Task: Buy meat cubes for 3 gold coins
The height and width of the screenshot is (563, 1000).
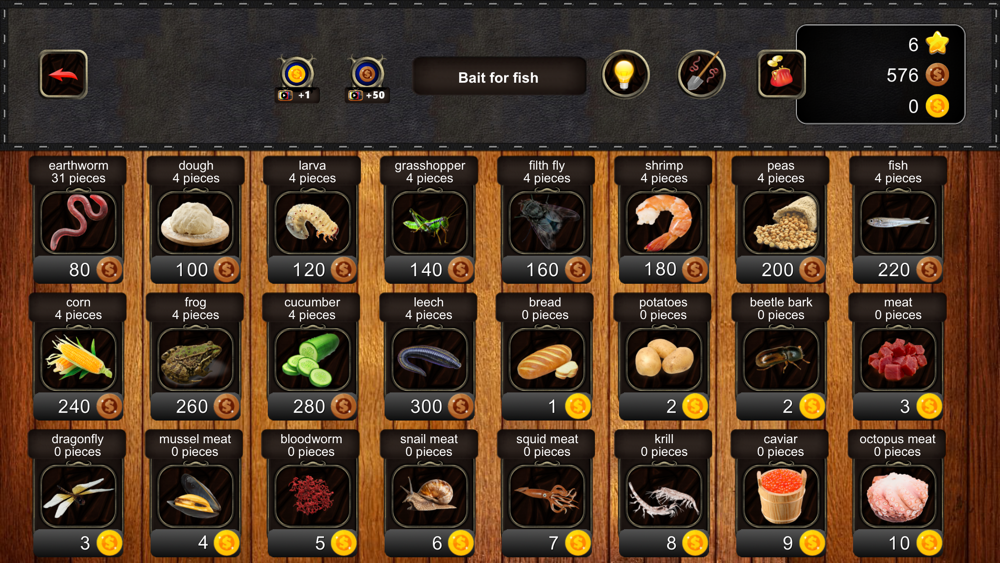Action: [898, 406]
